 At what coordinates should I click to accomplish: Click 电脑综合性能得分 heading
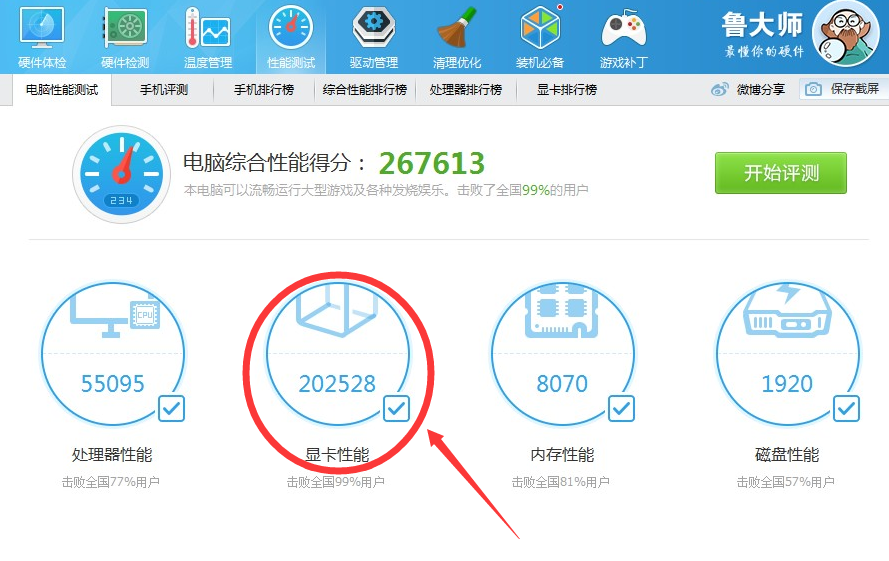(x=276, y=163)
